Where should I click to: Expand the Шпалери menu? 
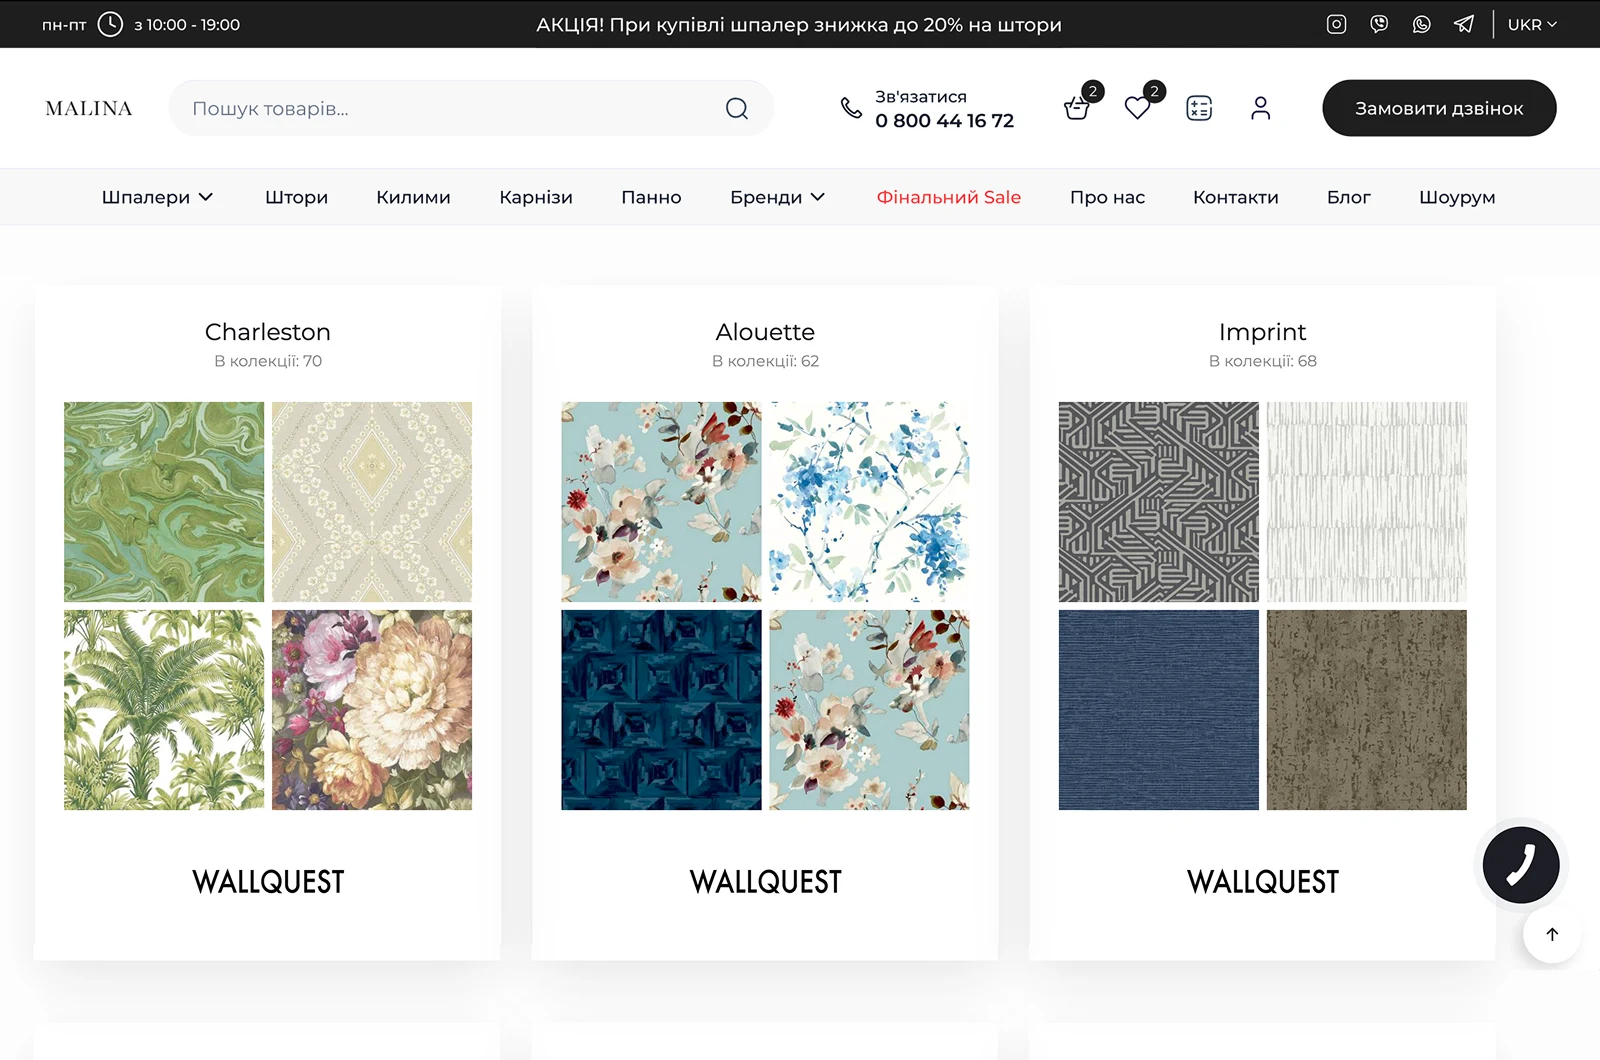click(157, 197)
